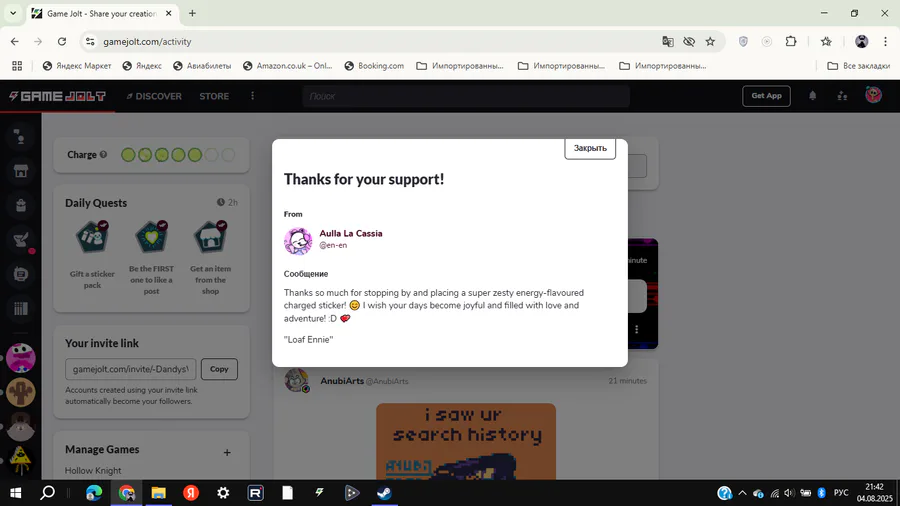Open Aulla La Cassia's avatar in dialog

click(298, 240)
